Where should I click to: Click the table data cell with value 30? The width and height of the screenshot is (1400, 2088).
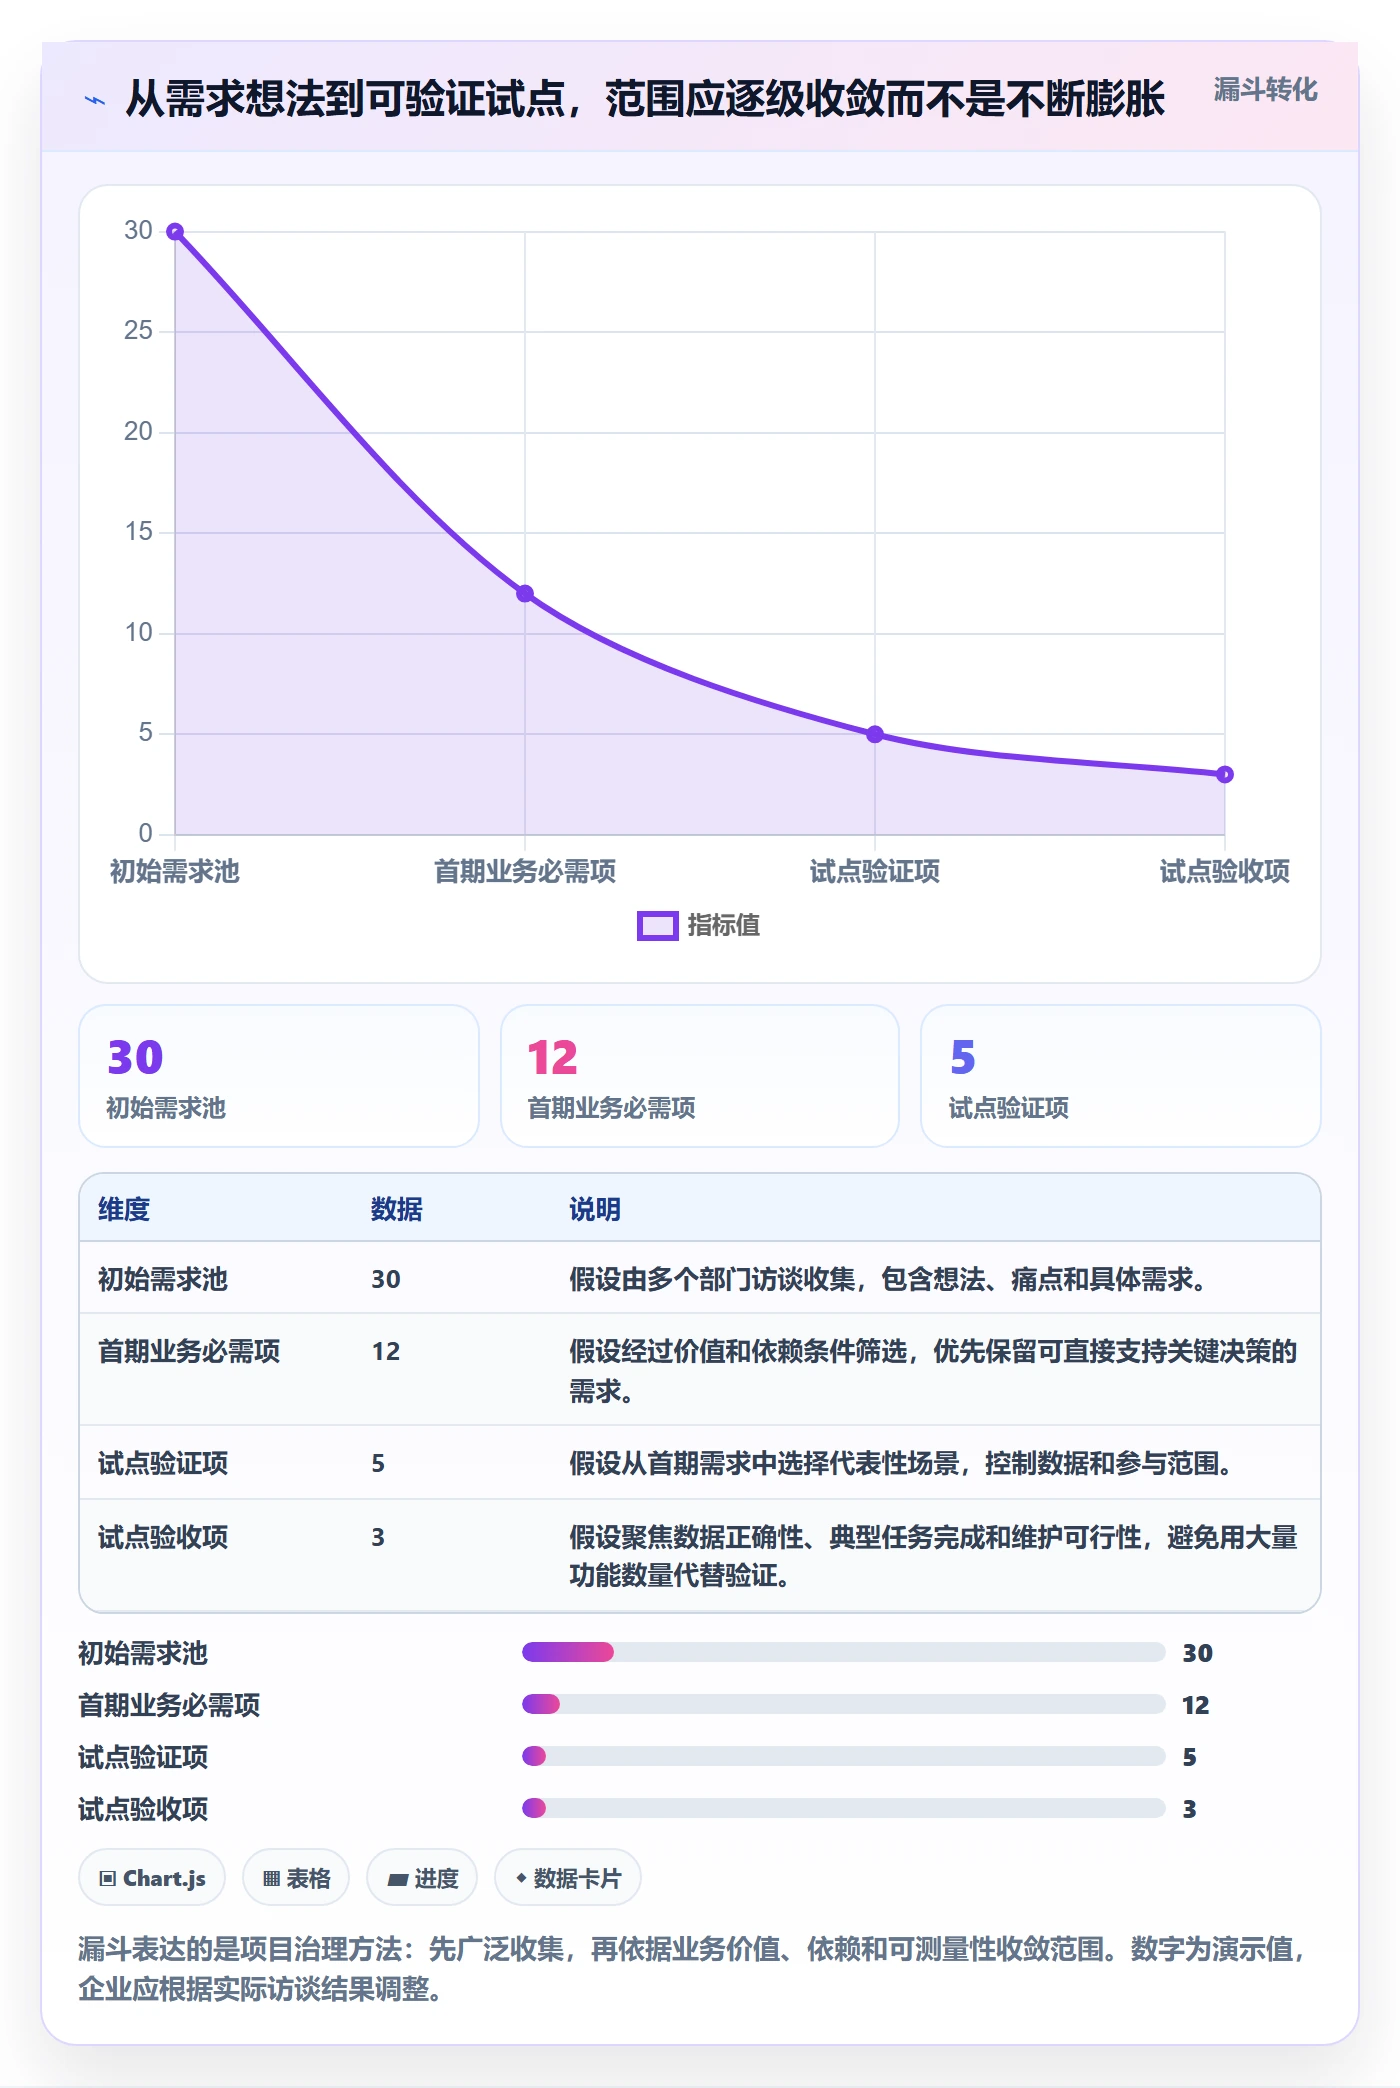386,1279
